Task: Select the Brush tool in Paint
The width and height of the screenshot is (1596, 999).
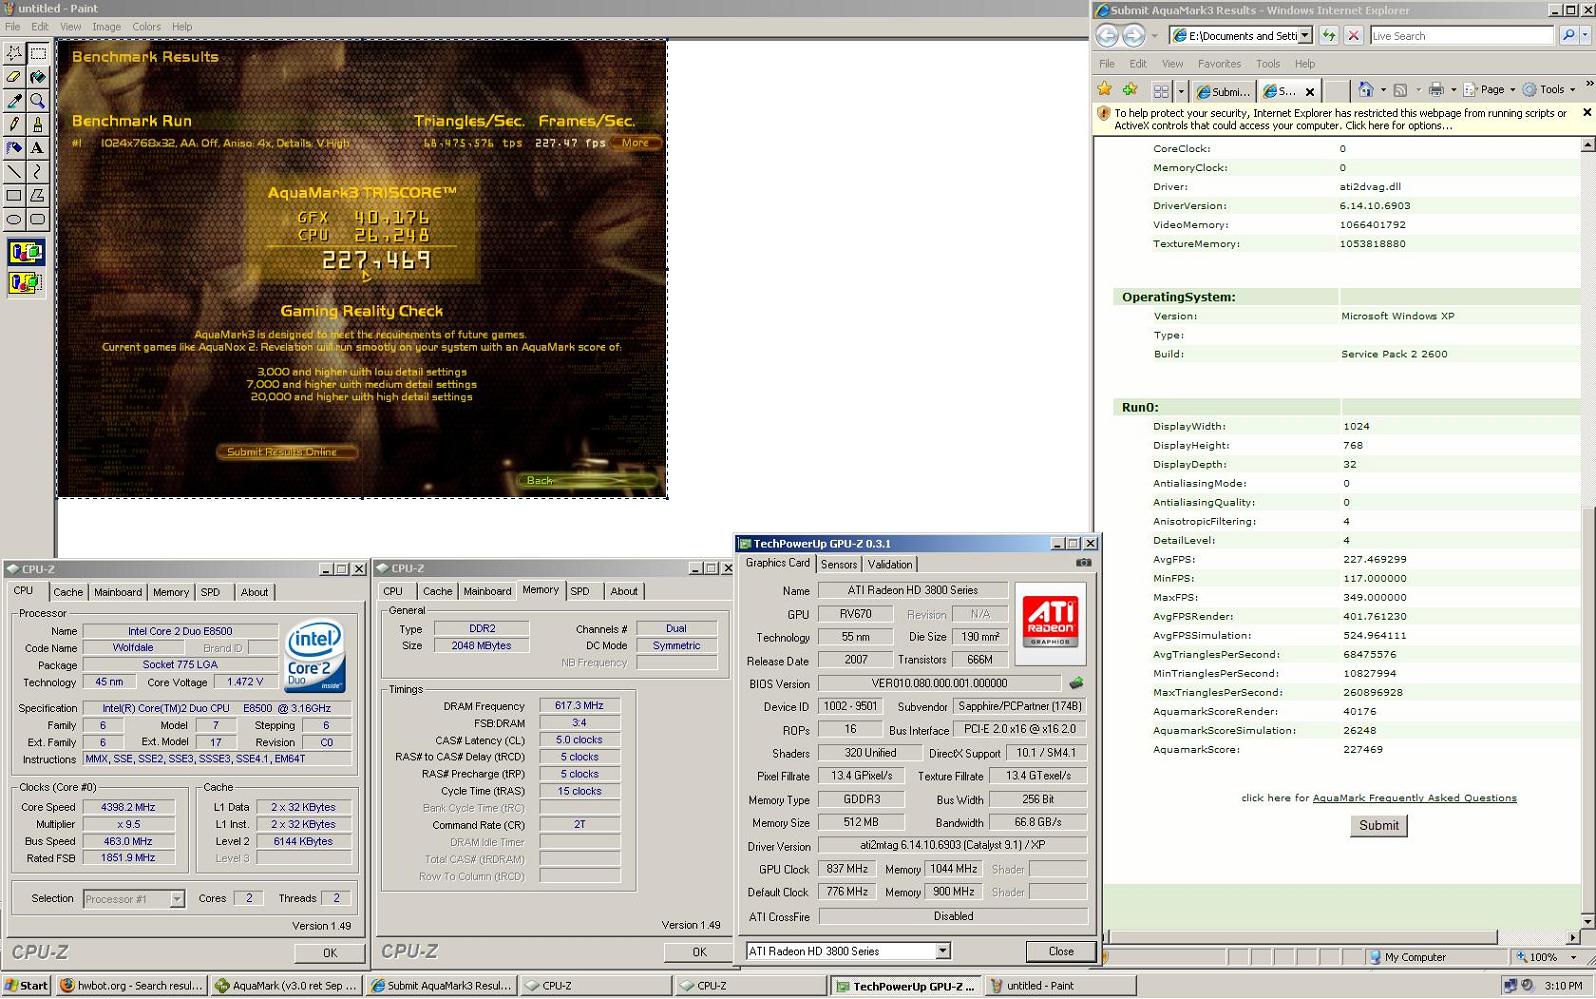Action: pos(38,125)
